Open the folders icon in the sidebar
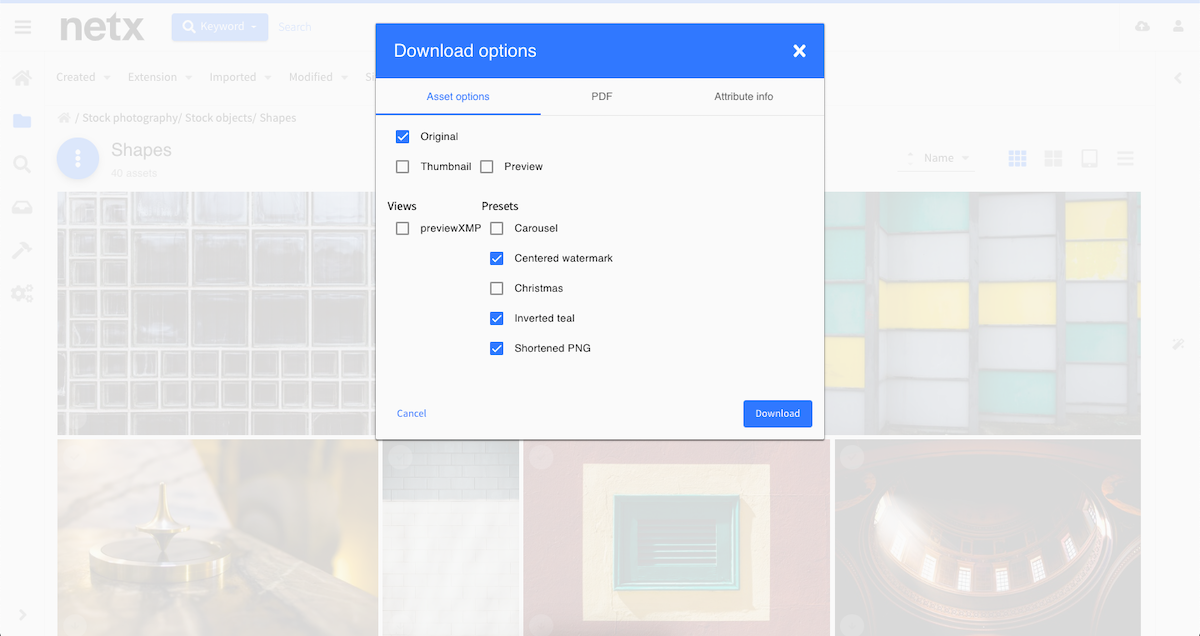The height and width of the screenshot is (636, 1200). click(x=22, y=121)
